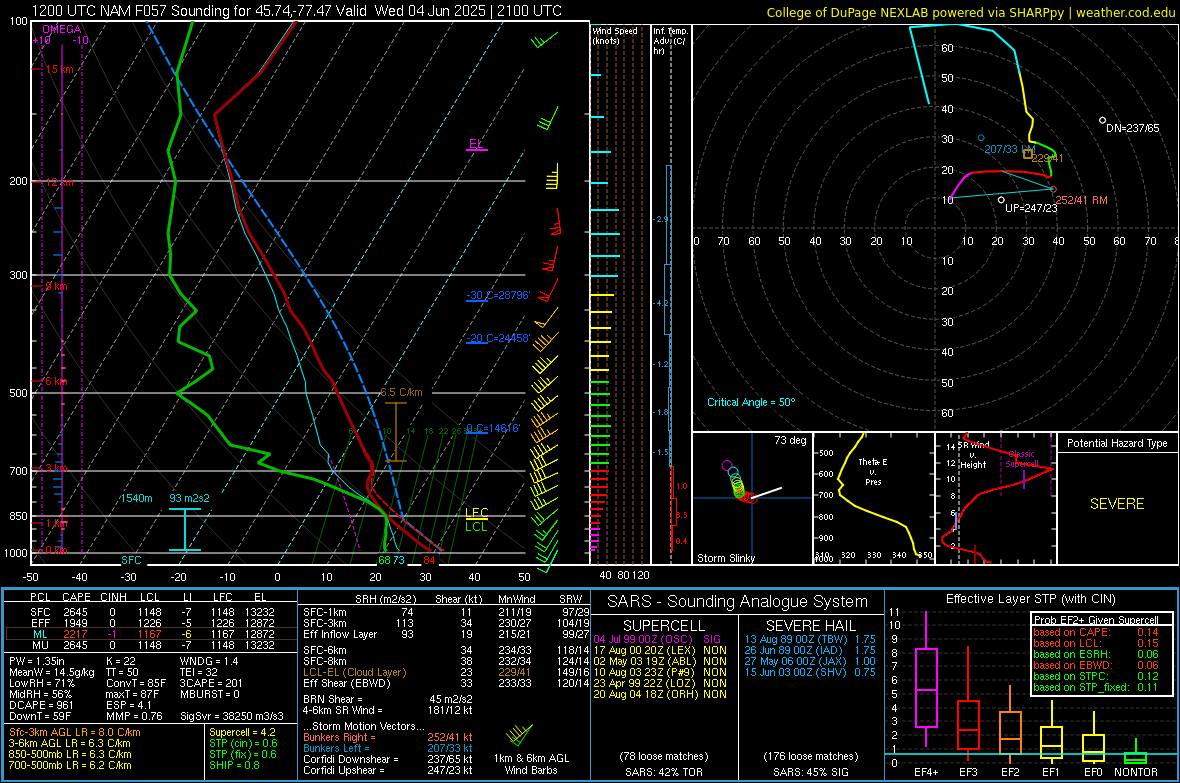Click the Supercell = 4.2 composite value
Viewport: 1180px width, 783px height.
point(242,732)
